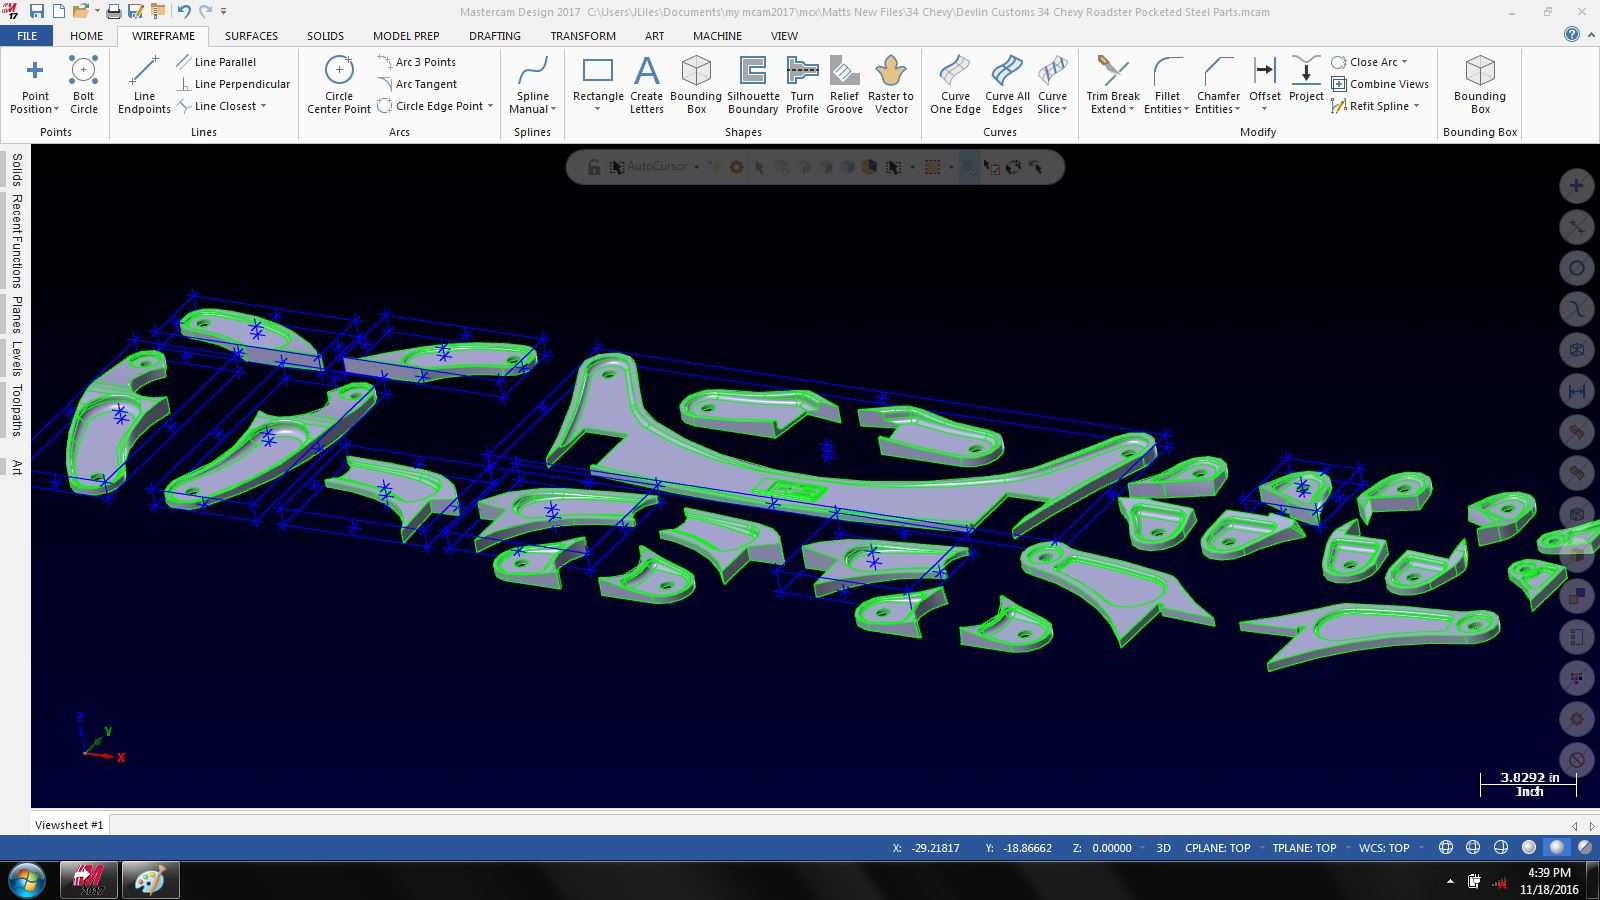Viewport: 1600px width, 900px height.
Task: Expand the Circle Edge Point dropdown
Action: pyautogui.click(x=490, y=106)
